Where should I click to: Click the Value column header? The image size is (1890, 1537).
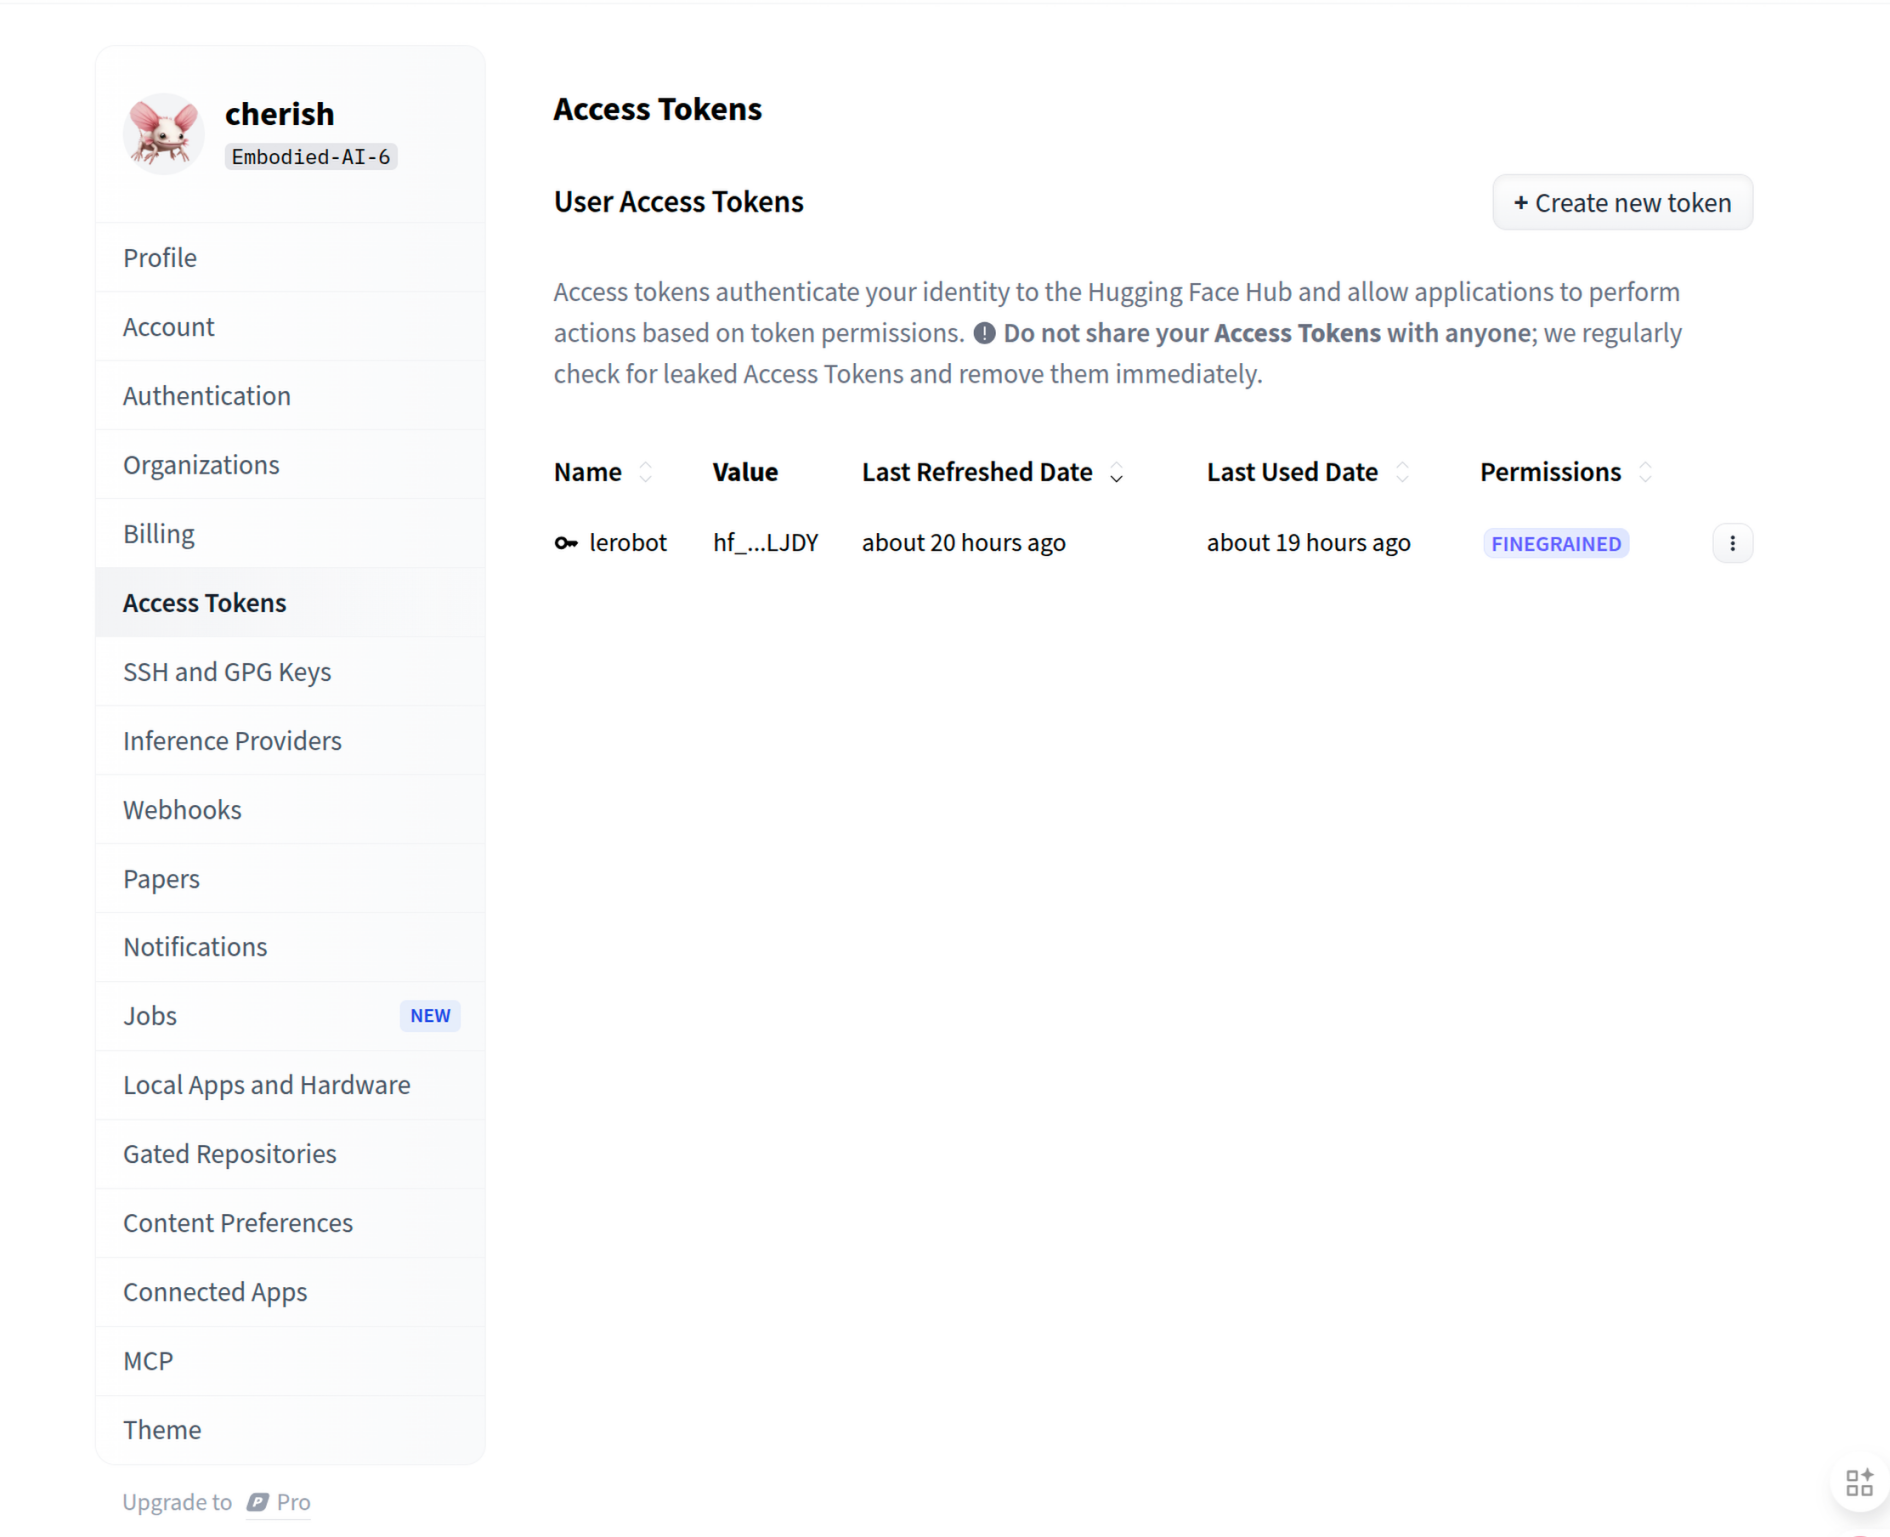click(x=745, y=472)
